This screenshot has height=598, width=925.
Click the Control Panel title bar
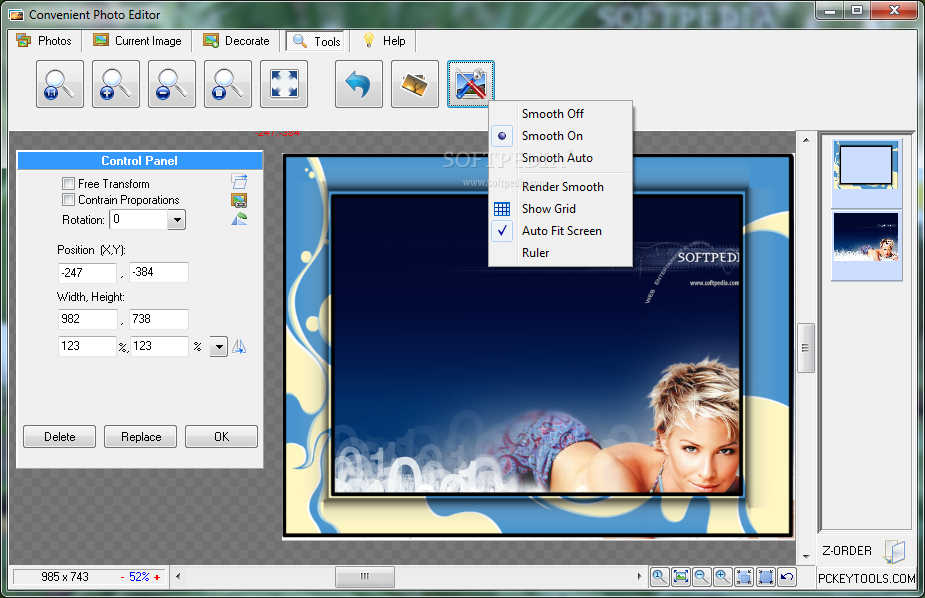click(140, 160)
